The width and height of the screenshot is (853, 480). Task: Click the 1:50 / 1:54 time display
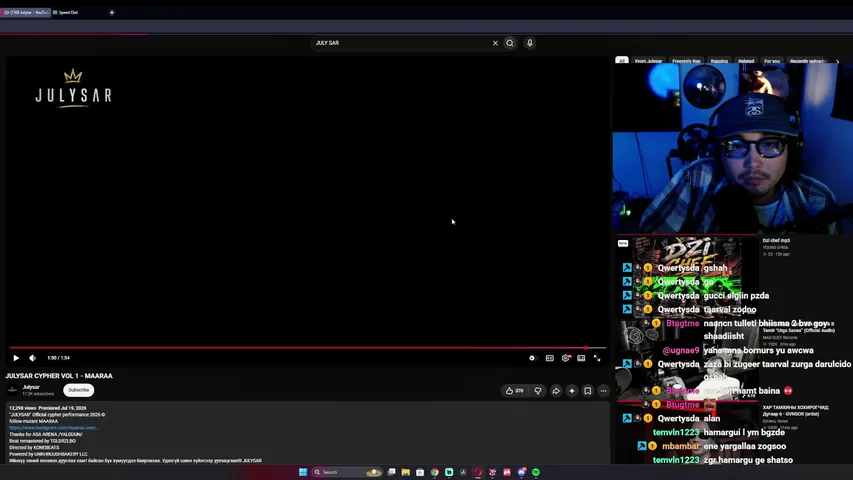pos(58,358)
